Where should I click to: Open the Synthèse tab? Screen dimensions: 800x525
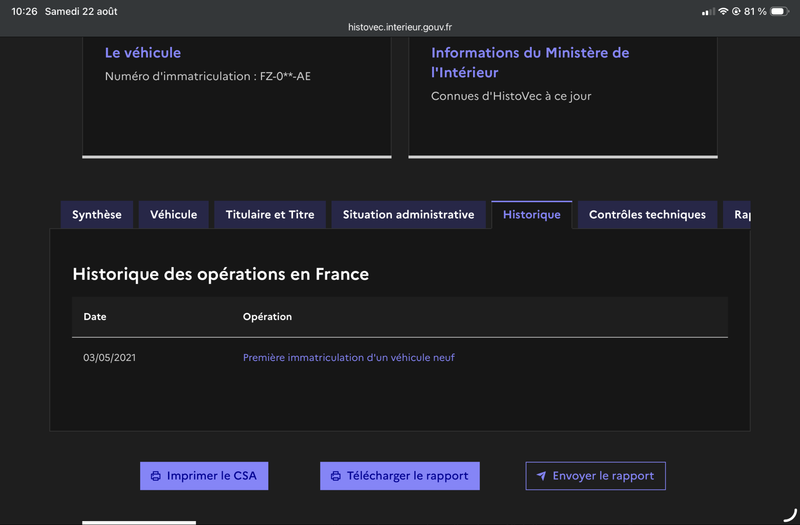click(96, 215)
